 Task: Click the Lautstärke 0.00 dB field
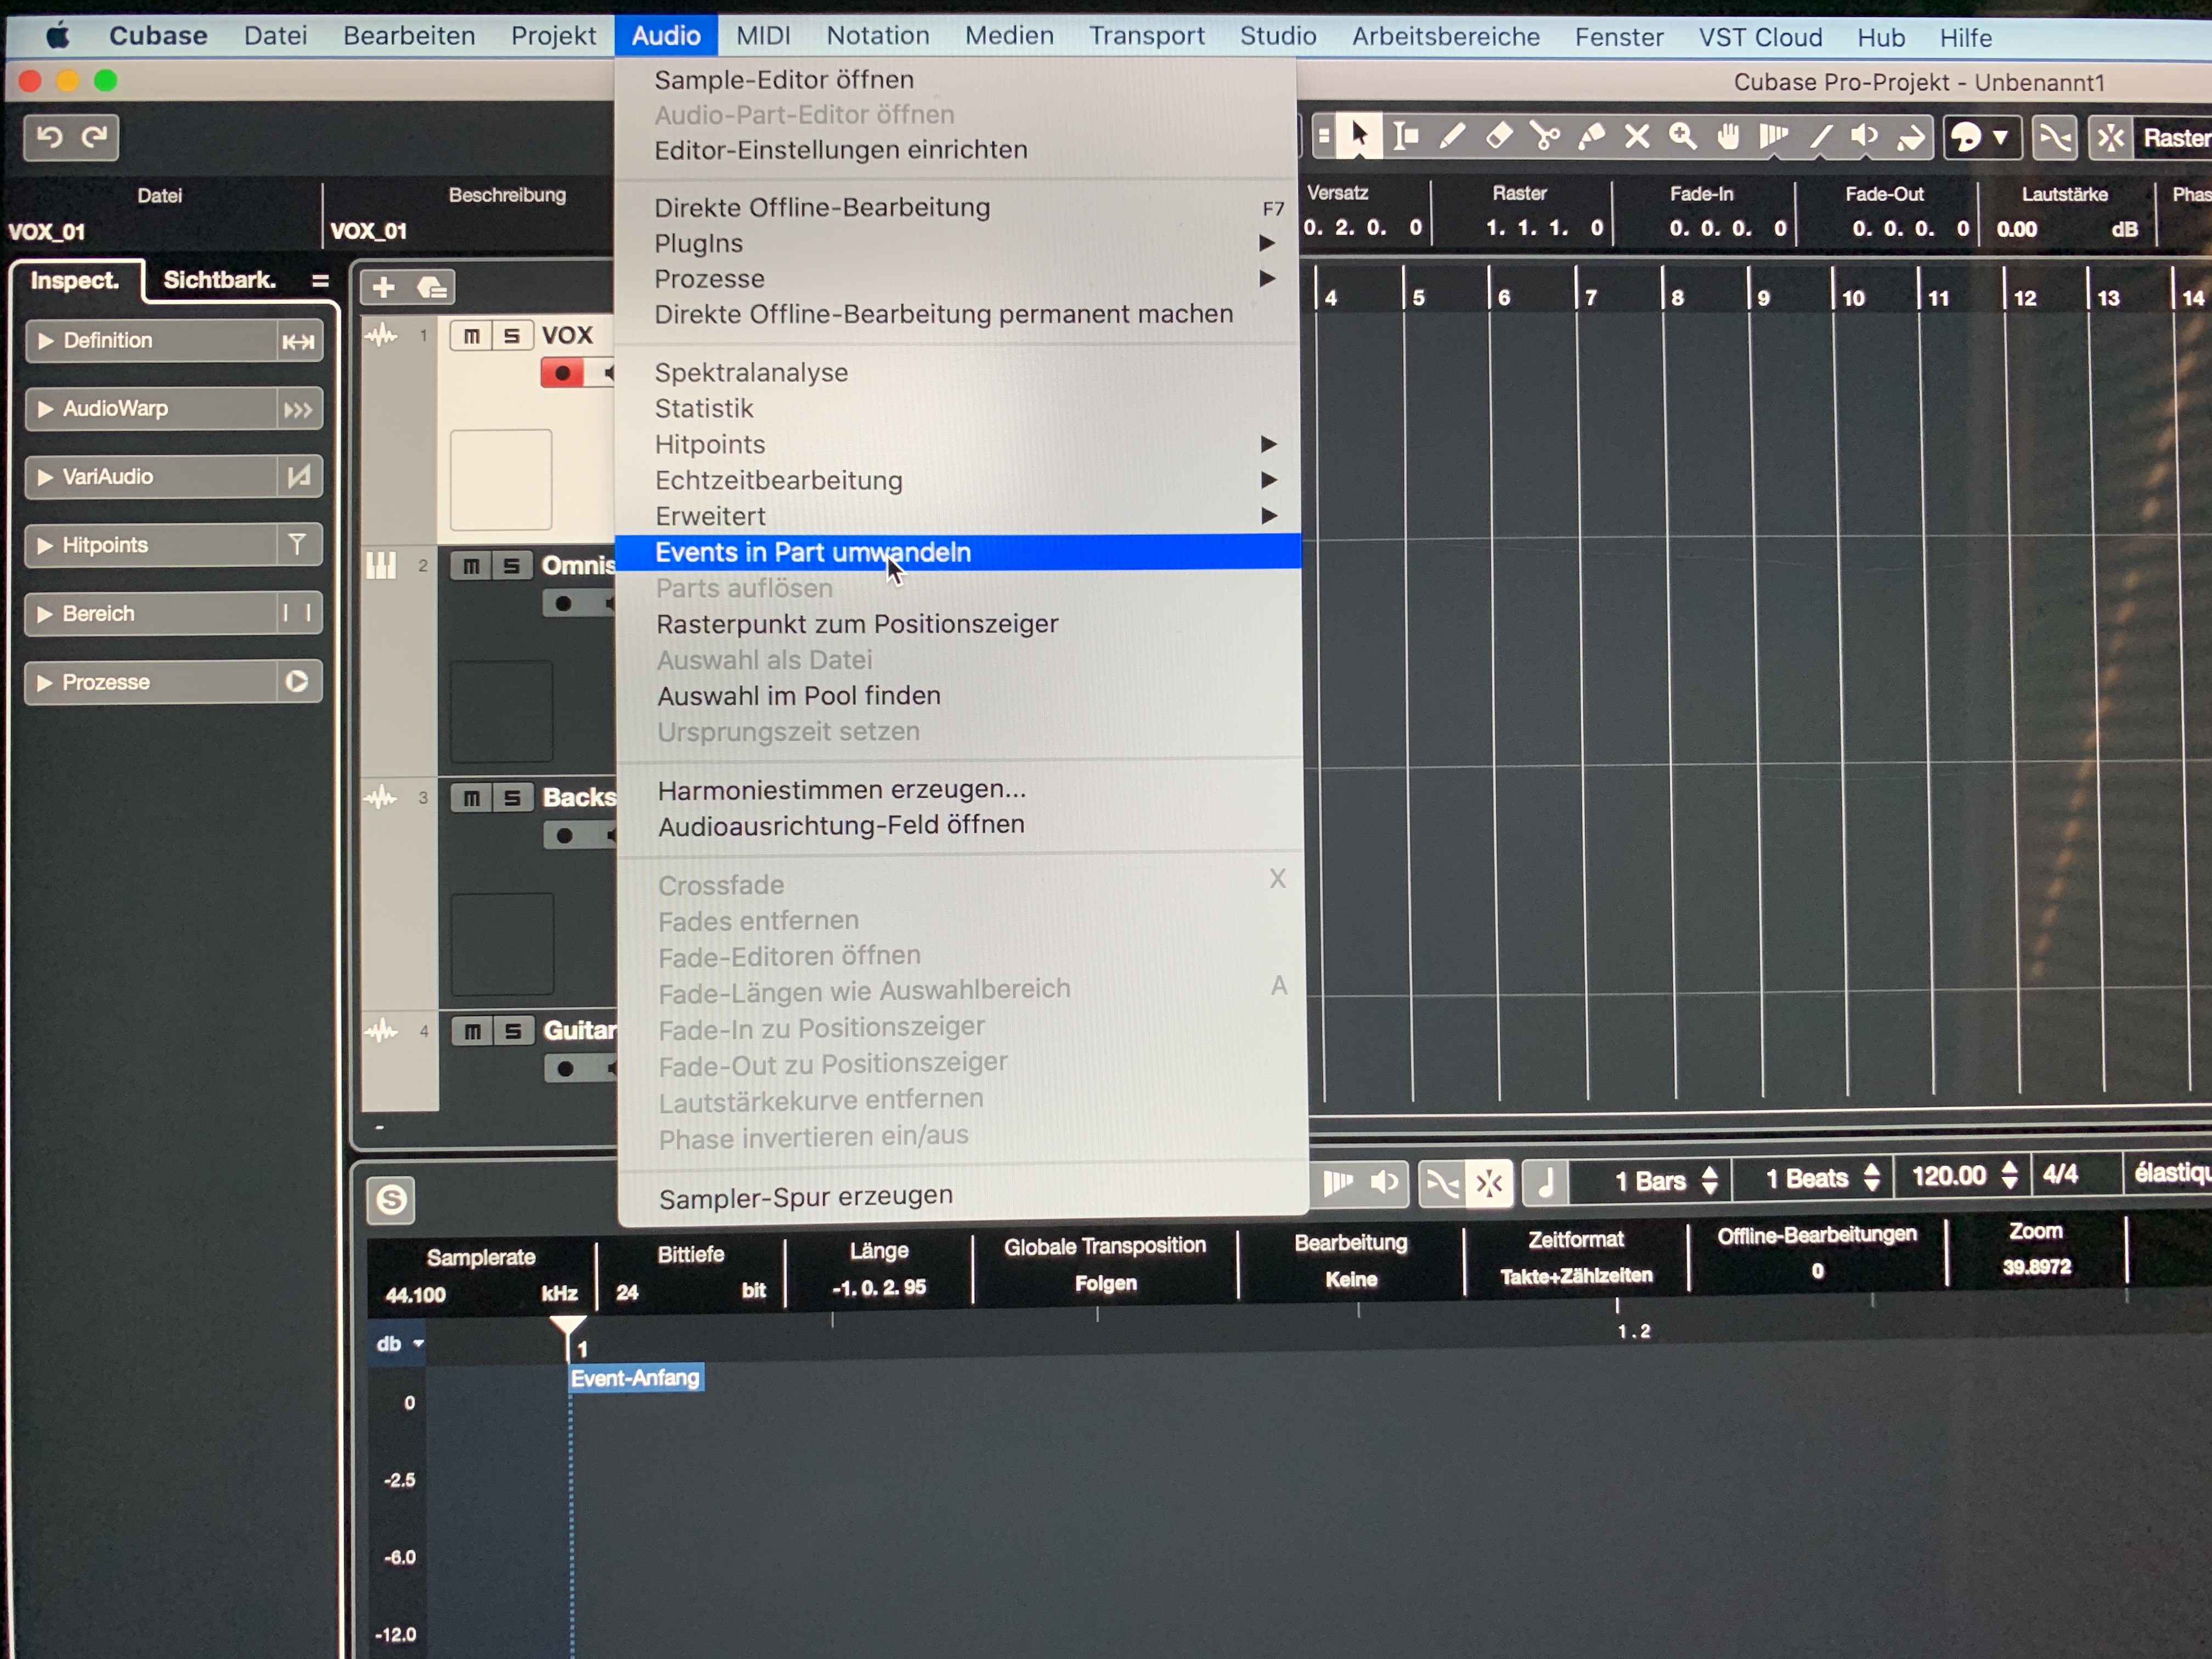tap(2066, 229)
